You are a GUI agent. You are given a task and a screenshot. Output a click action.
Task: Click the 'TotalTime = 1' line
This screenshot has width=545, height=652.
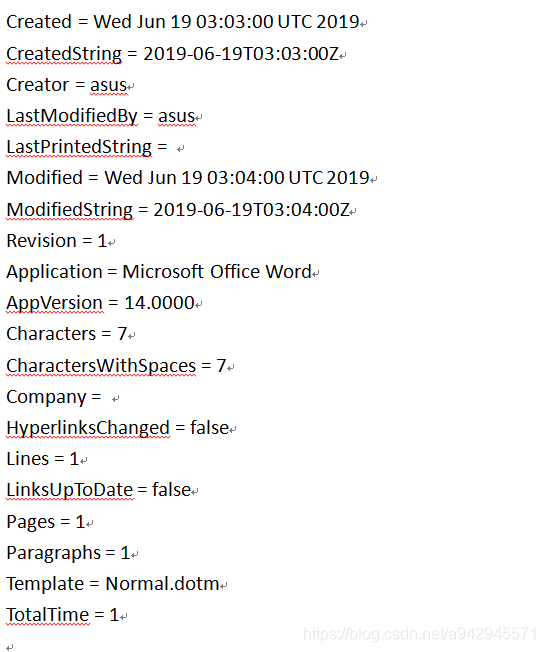[63, 615]
